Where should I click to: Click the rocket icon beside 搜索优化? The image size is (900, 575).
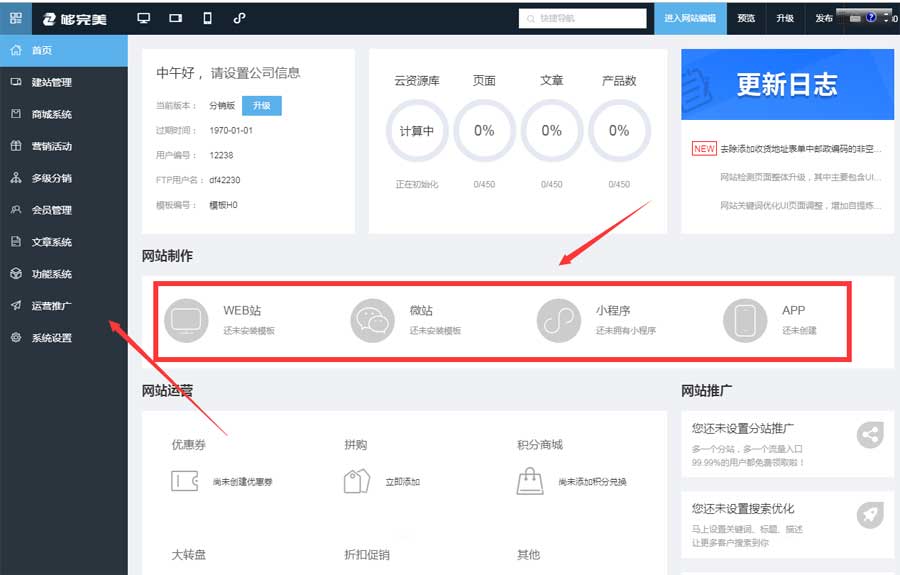(x=870, y=515)
